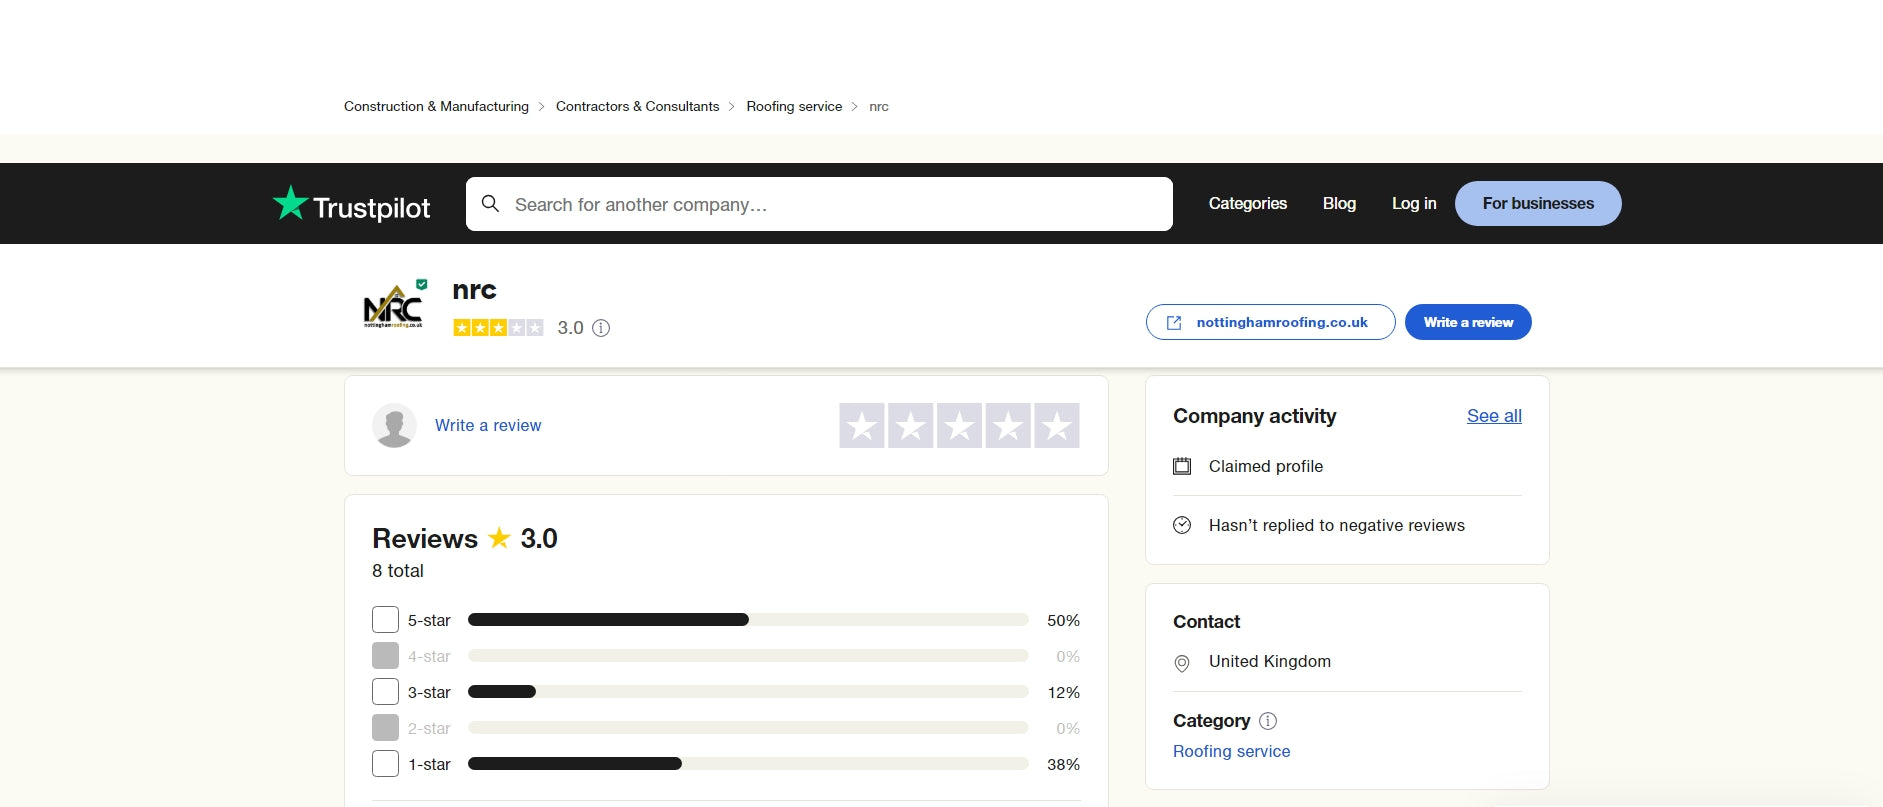
Task: Rate five stars in review box
Action: tap(1056, 425)
